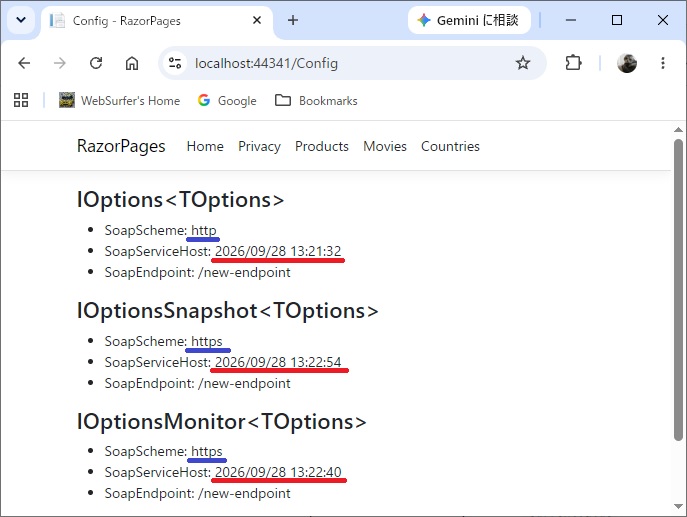Select the Config - RazorPages tab
The image size is (687, 517).
coord(156,21)
